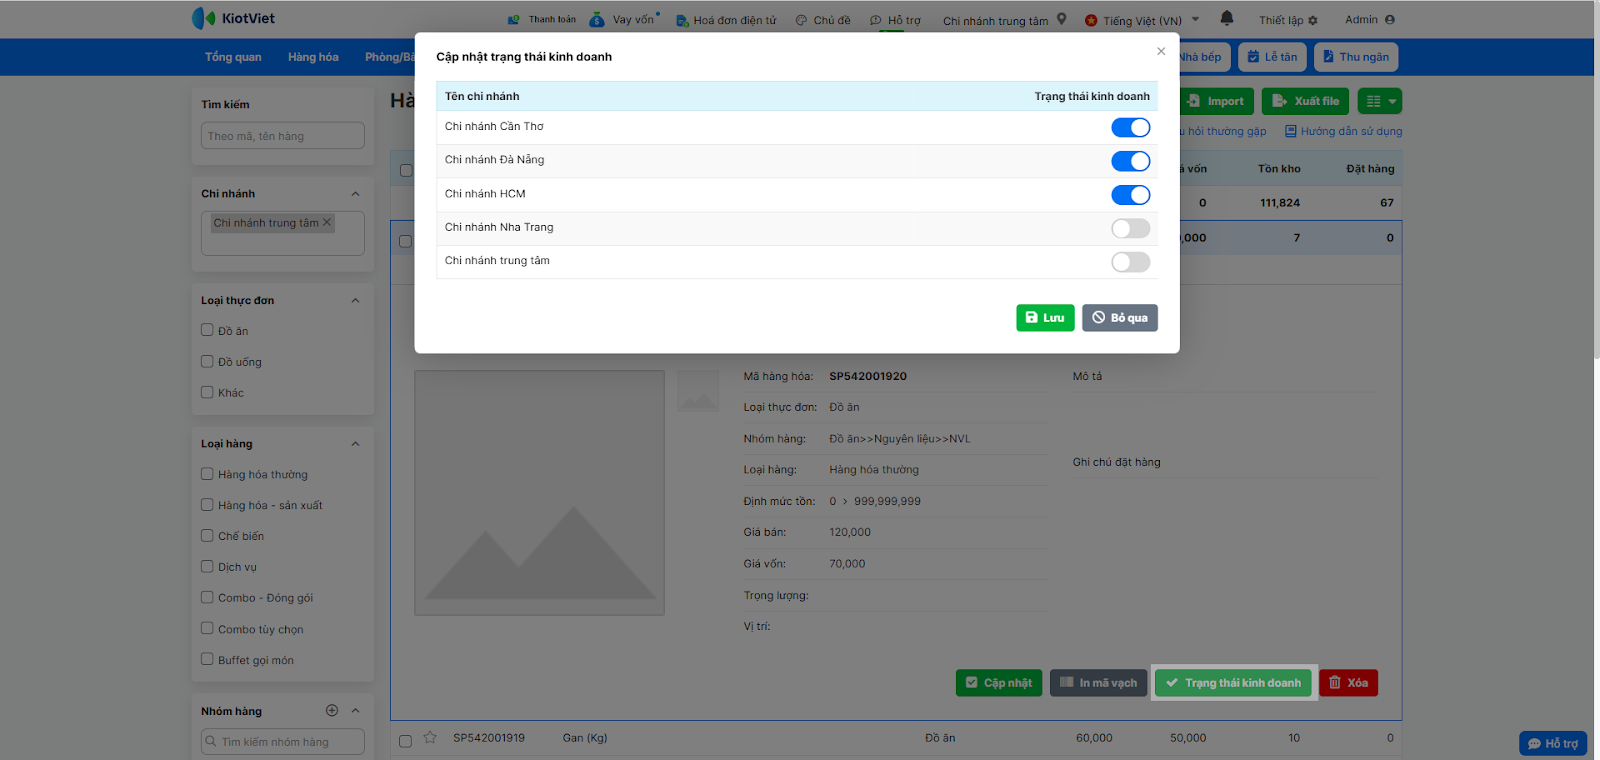Image resolution: width=1600 pixels, height=760 pixels.
Task: Open the Chủ đề theme option
Action: click(x=823, y=20)
